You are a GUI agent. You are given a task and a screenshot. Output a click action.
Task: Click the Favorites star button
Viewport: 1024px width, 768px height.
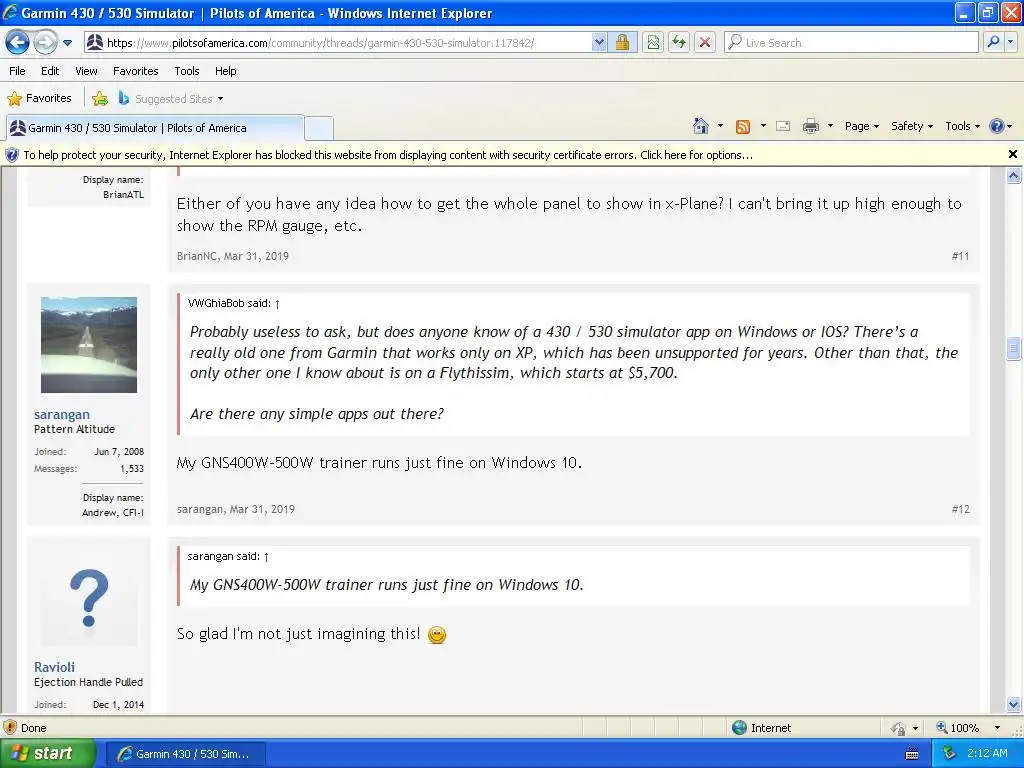coord(39,99)
